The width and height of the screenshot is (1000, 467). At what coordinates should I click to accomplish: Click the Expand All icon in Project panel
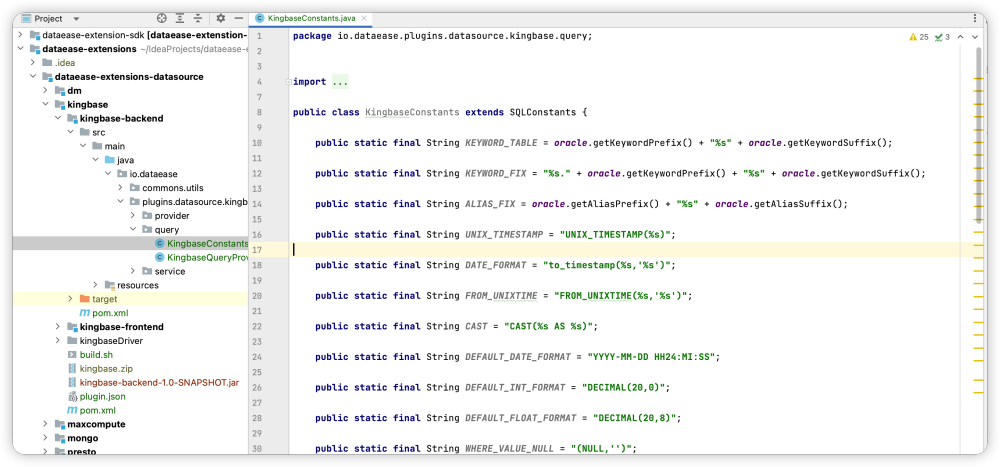coord(180,19)
